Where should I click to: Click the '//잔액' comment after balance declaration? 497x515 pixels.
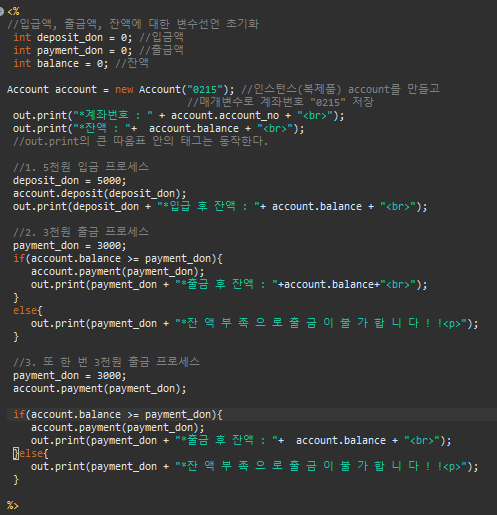pyautogui.click(x=132, y=63)
